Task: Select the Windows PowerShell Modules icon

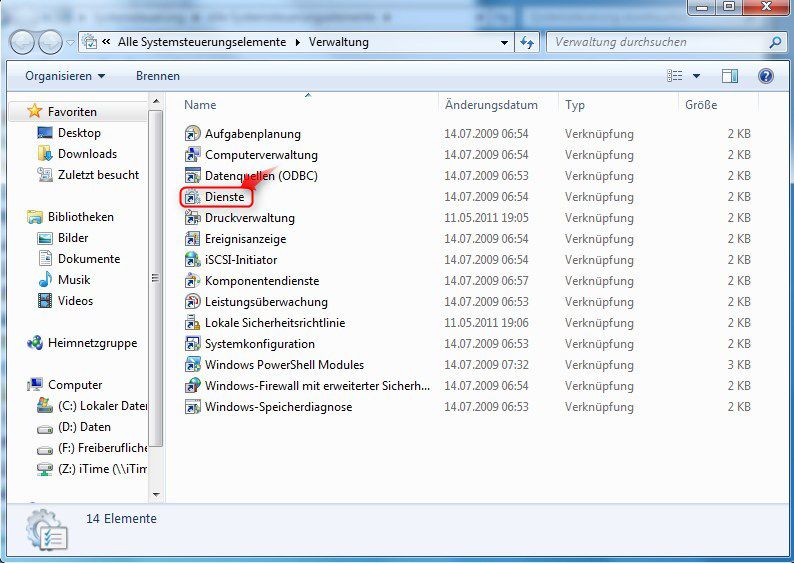Action: click(192, 365)
